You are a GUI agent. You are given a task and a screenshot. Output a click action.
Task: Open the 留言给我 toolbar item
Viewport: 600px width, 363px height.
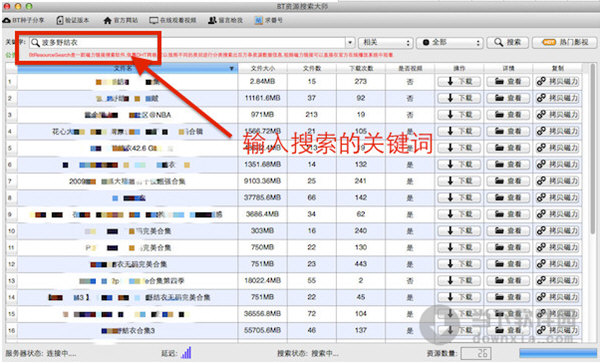tap(225, 20)
